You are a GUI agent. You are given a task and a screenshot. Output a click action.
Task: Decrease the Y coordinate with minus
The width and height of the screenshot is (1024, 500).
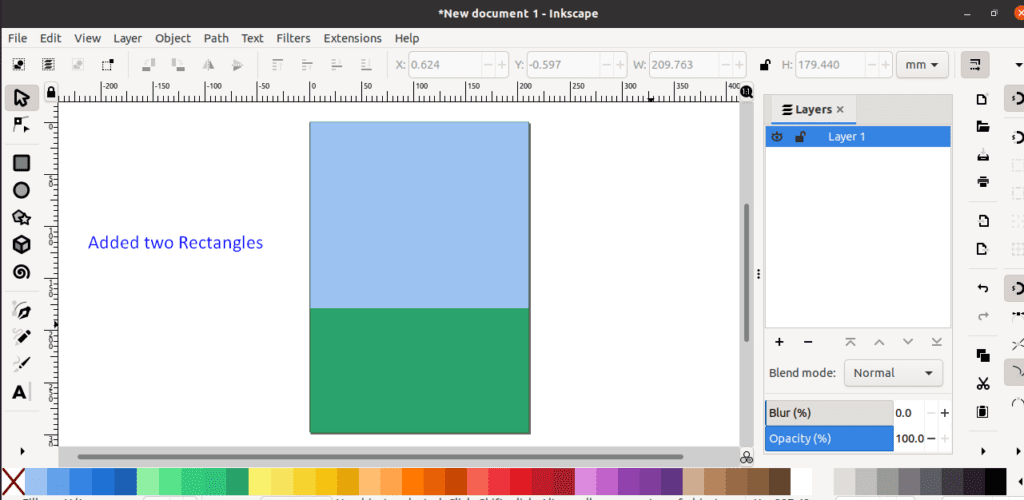click(606, 65)
